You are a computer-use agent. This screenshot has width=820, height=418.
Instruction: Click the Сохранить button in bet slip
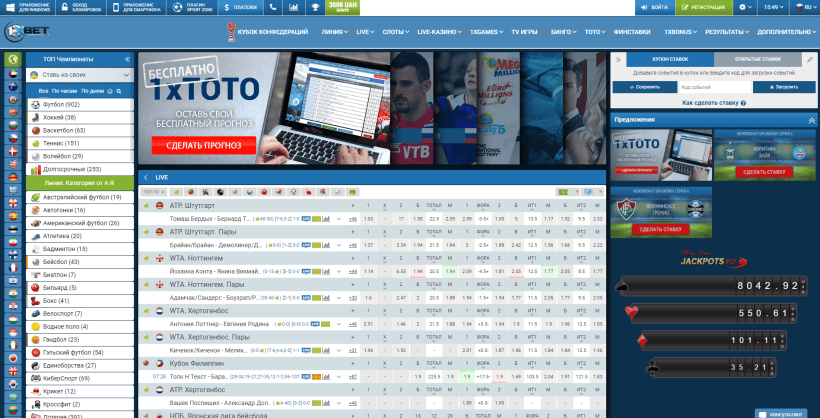pos(644,87)
